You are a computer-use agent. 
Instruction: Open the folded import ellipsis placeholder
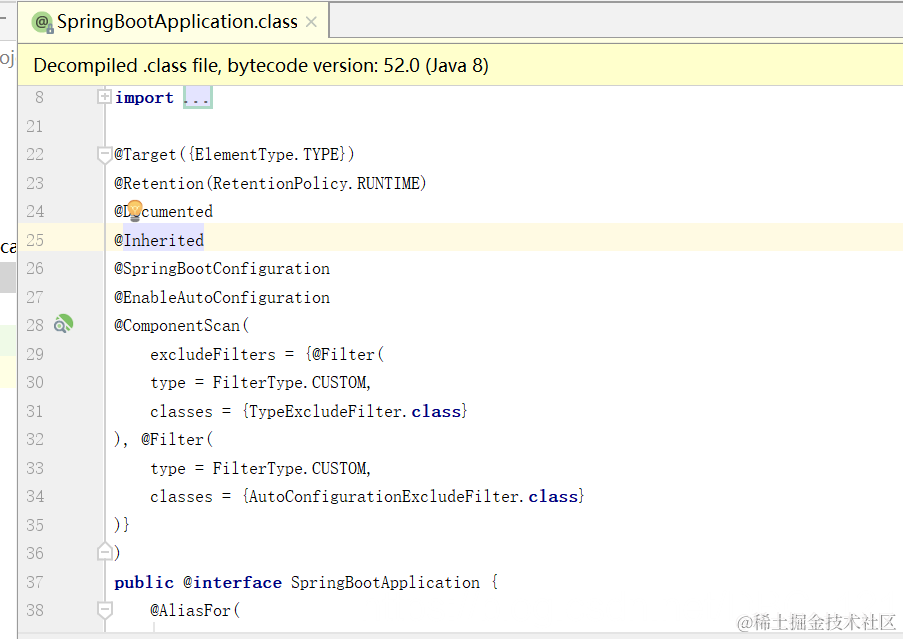pos(198,97)
